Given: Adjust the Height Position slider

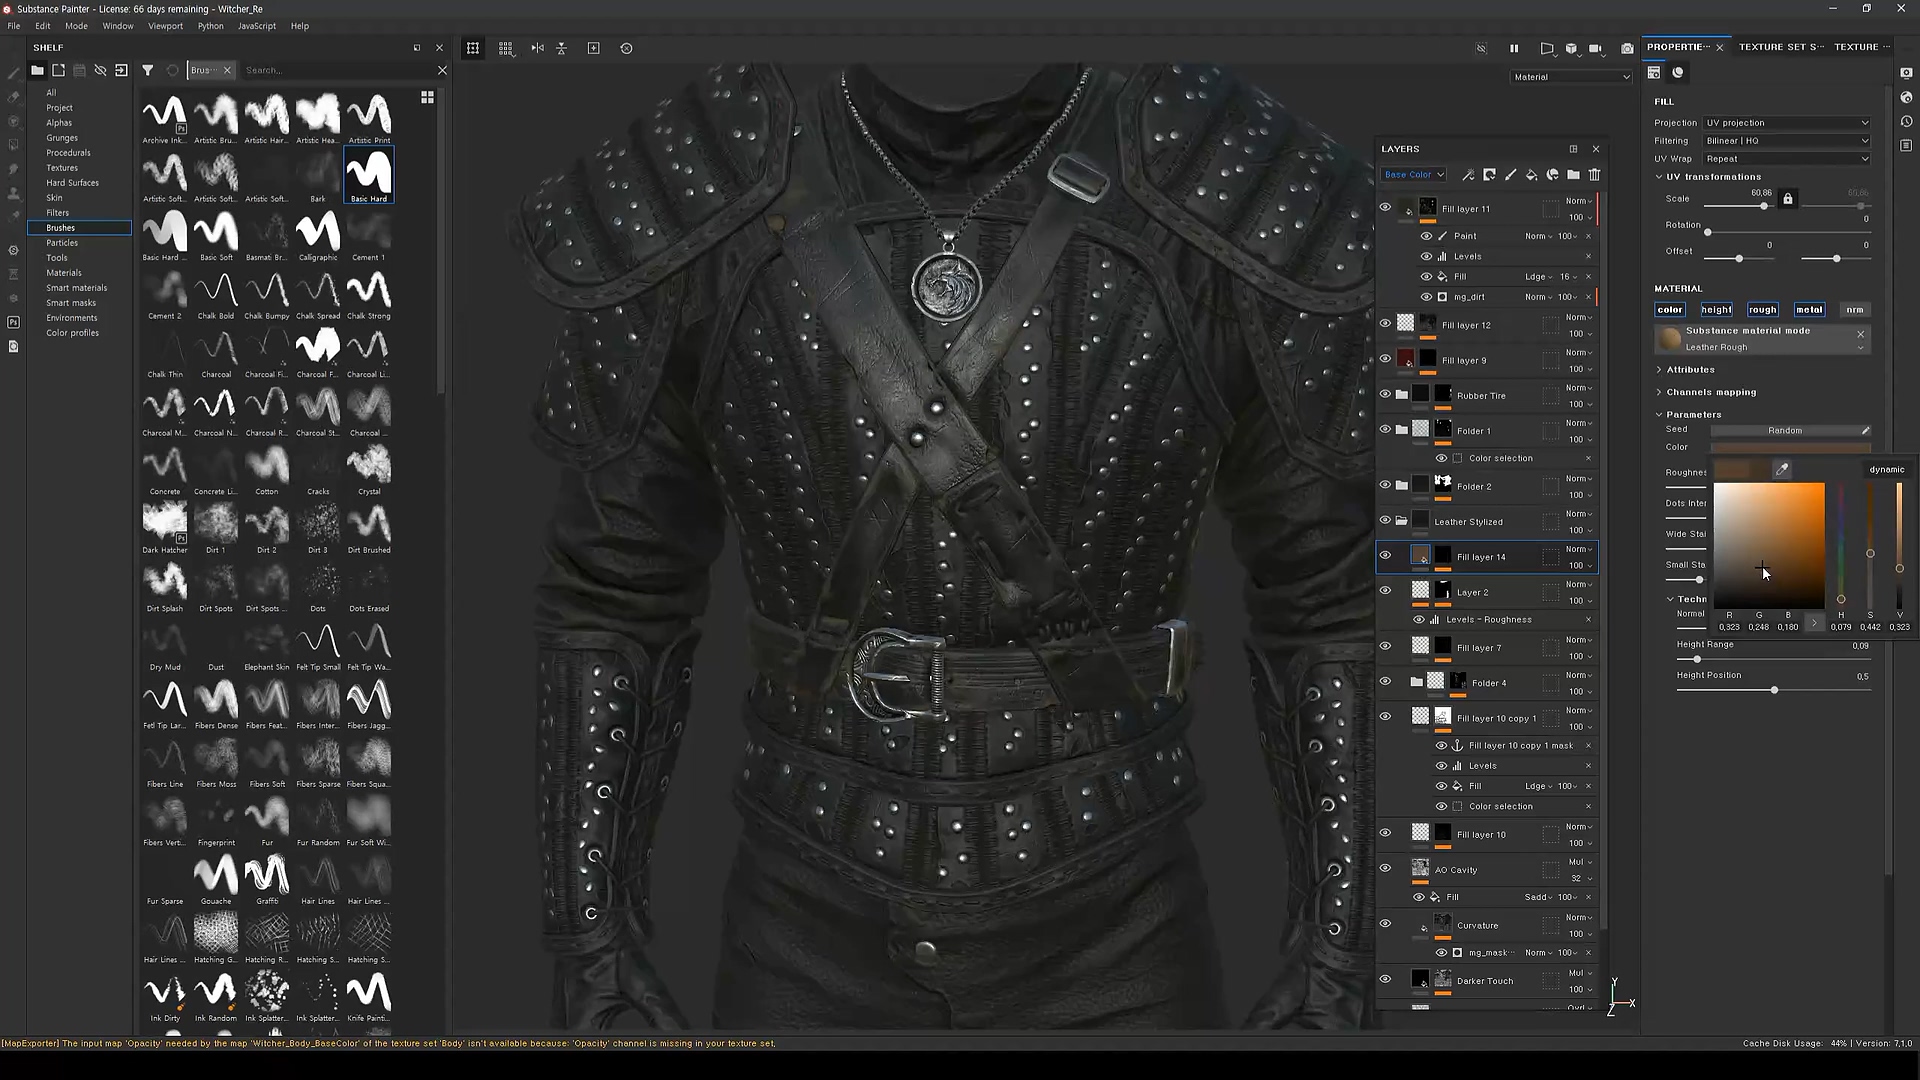Looking at the screenshot, I should [1774, 690].
